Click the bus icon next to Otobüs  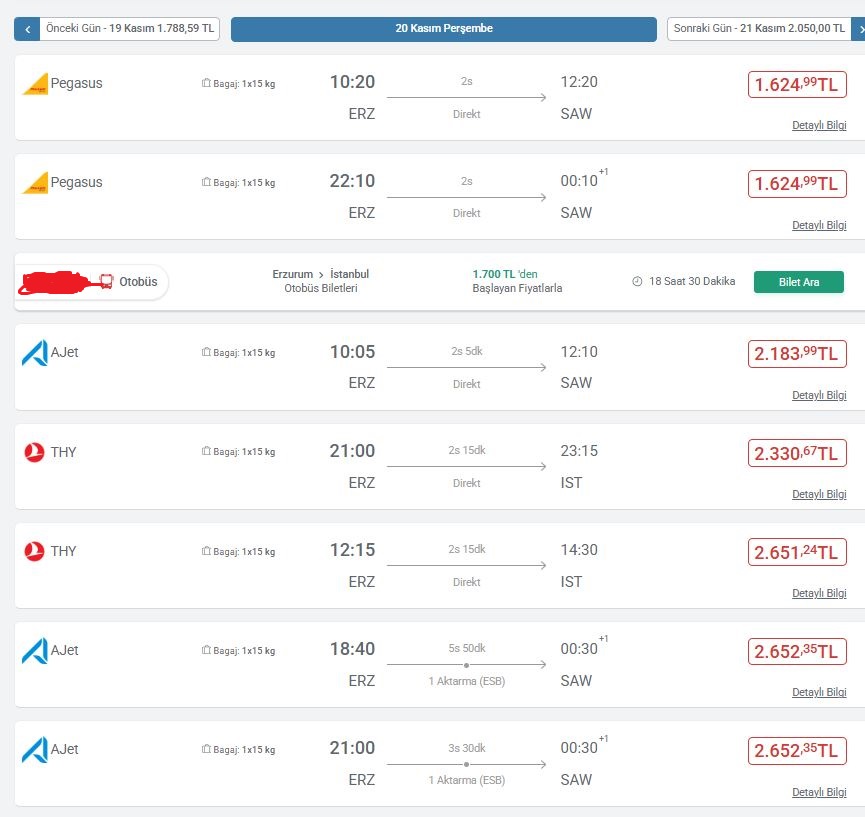click(106, 282)
